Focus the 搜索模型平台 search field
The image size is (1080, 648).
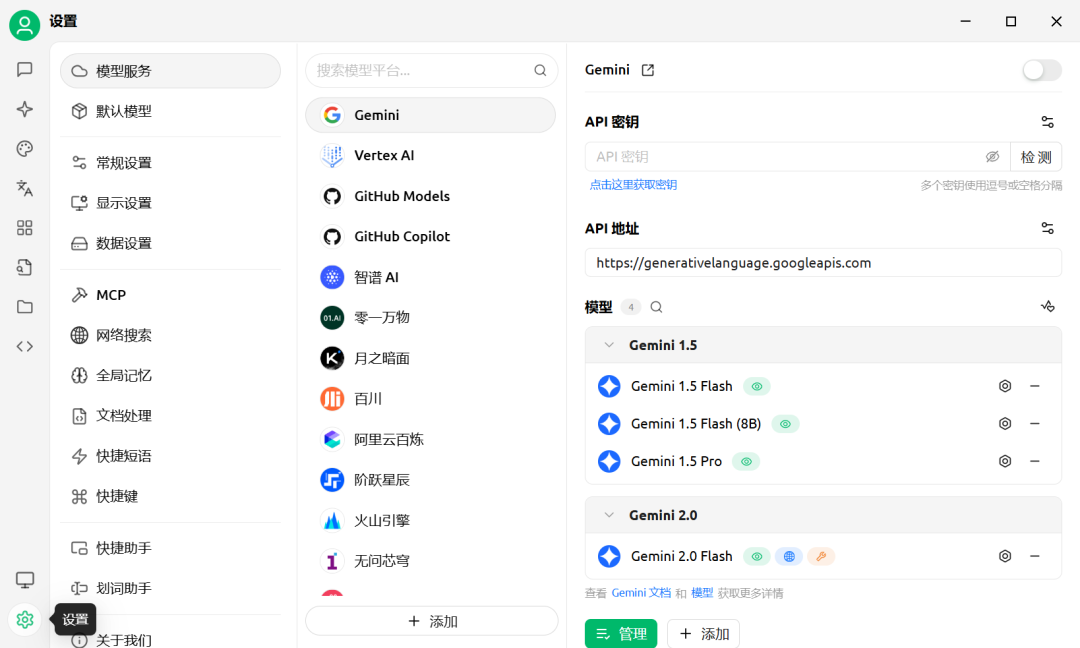tap(432, 70)
